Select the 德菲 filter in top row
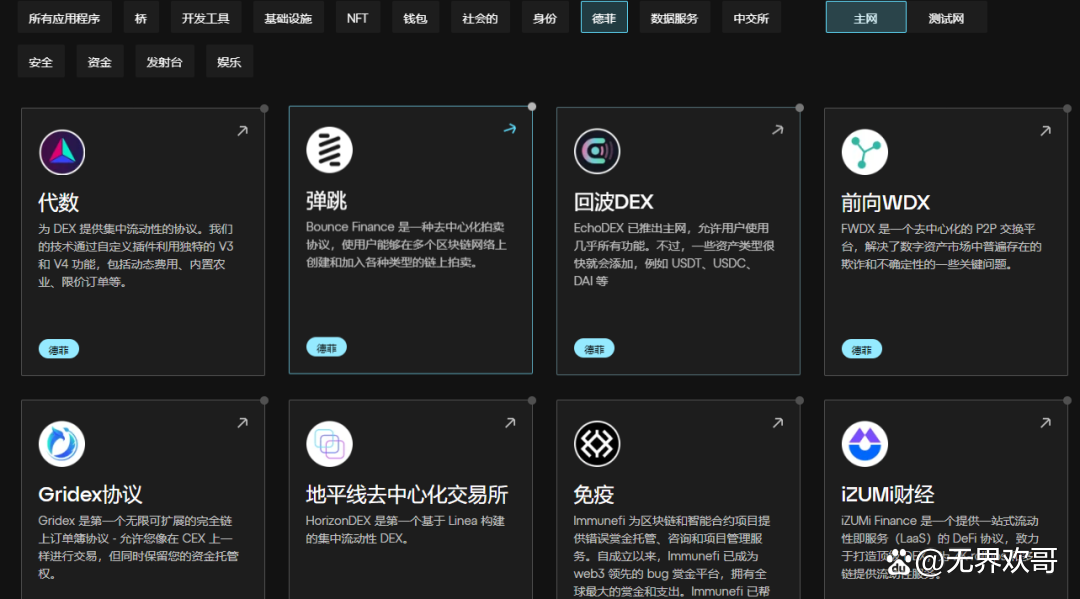Image resolution: width=1080 pixels, height=599 pixels. pyautogui.click(x=604, y=18)
